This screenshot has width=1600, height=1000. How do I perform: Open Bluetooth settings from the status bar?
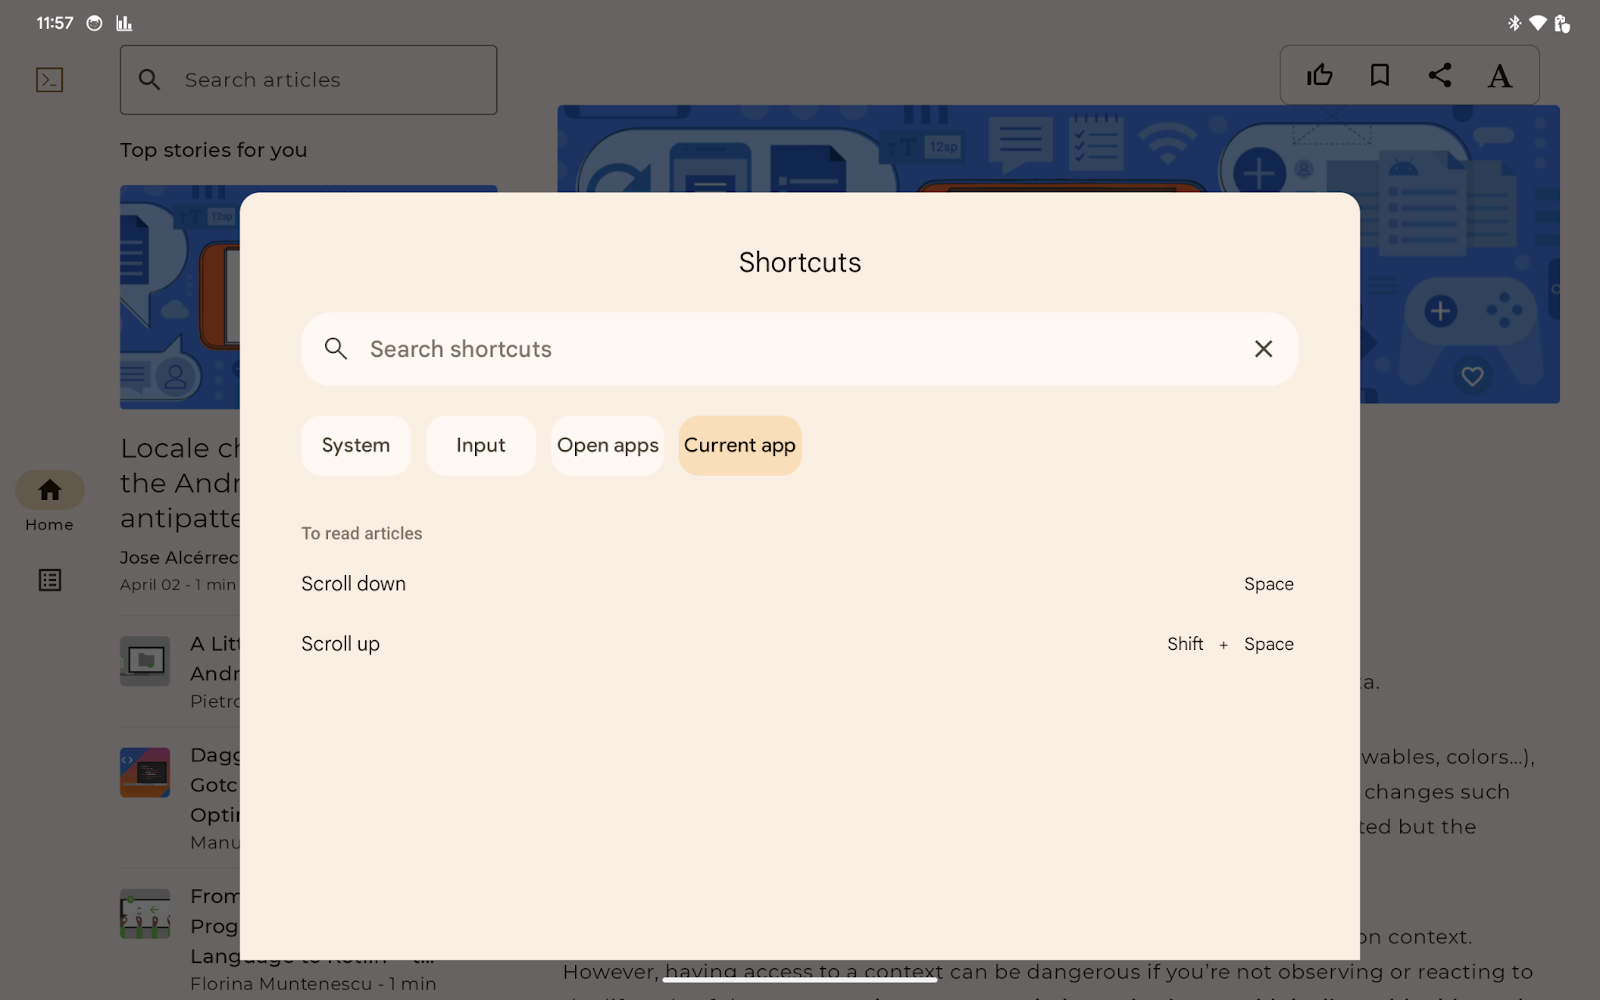[1513, 21]
